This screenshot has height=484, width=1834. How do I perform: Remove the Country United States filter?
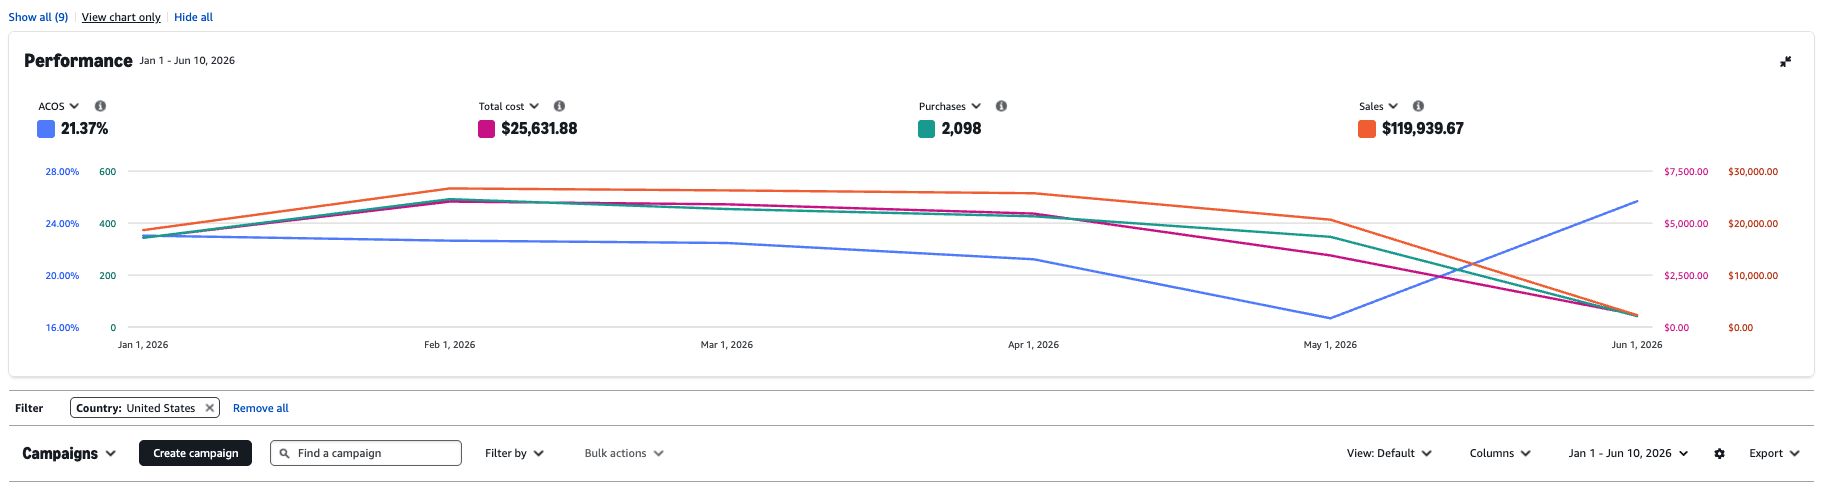click(209, 408)
